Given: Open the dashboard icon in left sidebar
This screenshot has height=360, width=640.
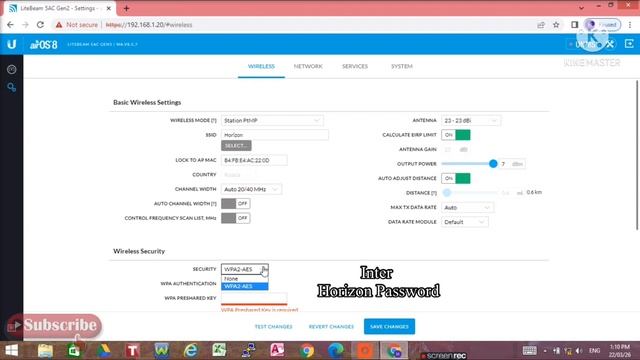Looking at the screenshot, I should 11,69.
